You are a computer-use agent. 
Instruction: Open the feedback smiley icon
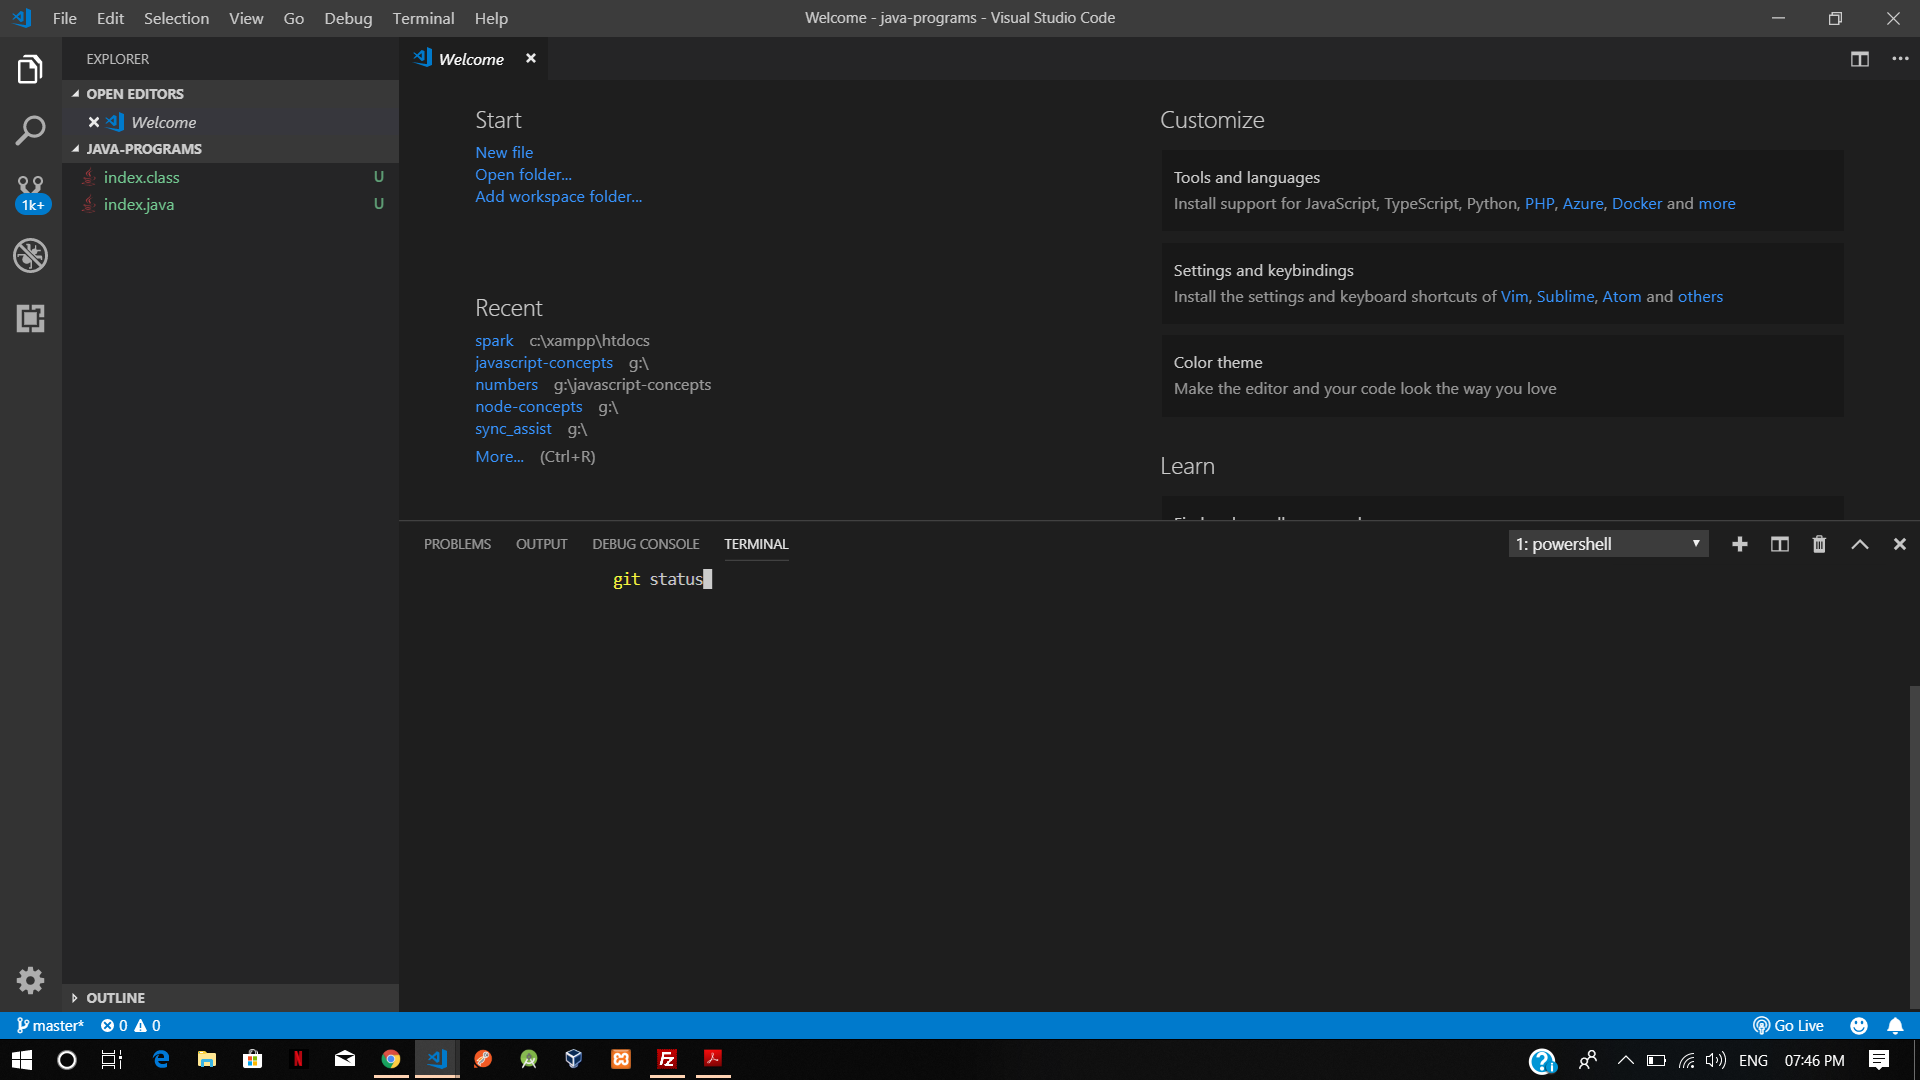(1859, 1025)
